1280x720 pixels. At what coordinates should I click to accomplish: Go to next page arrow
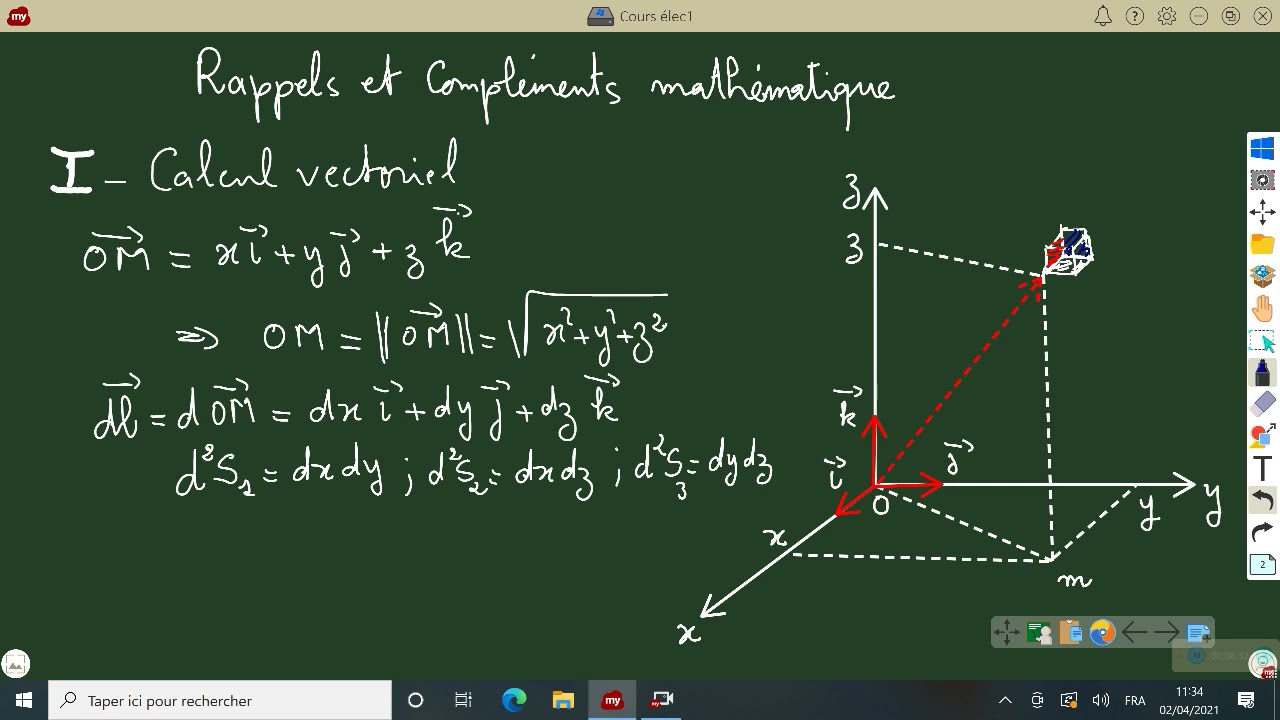point(1166,632)
